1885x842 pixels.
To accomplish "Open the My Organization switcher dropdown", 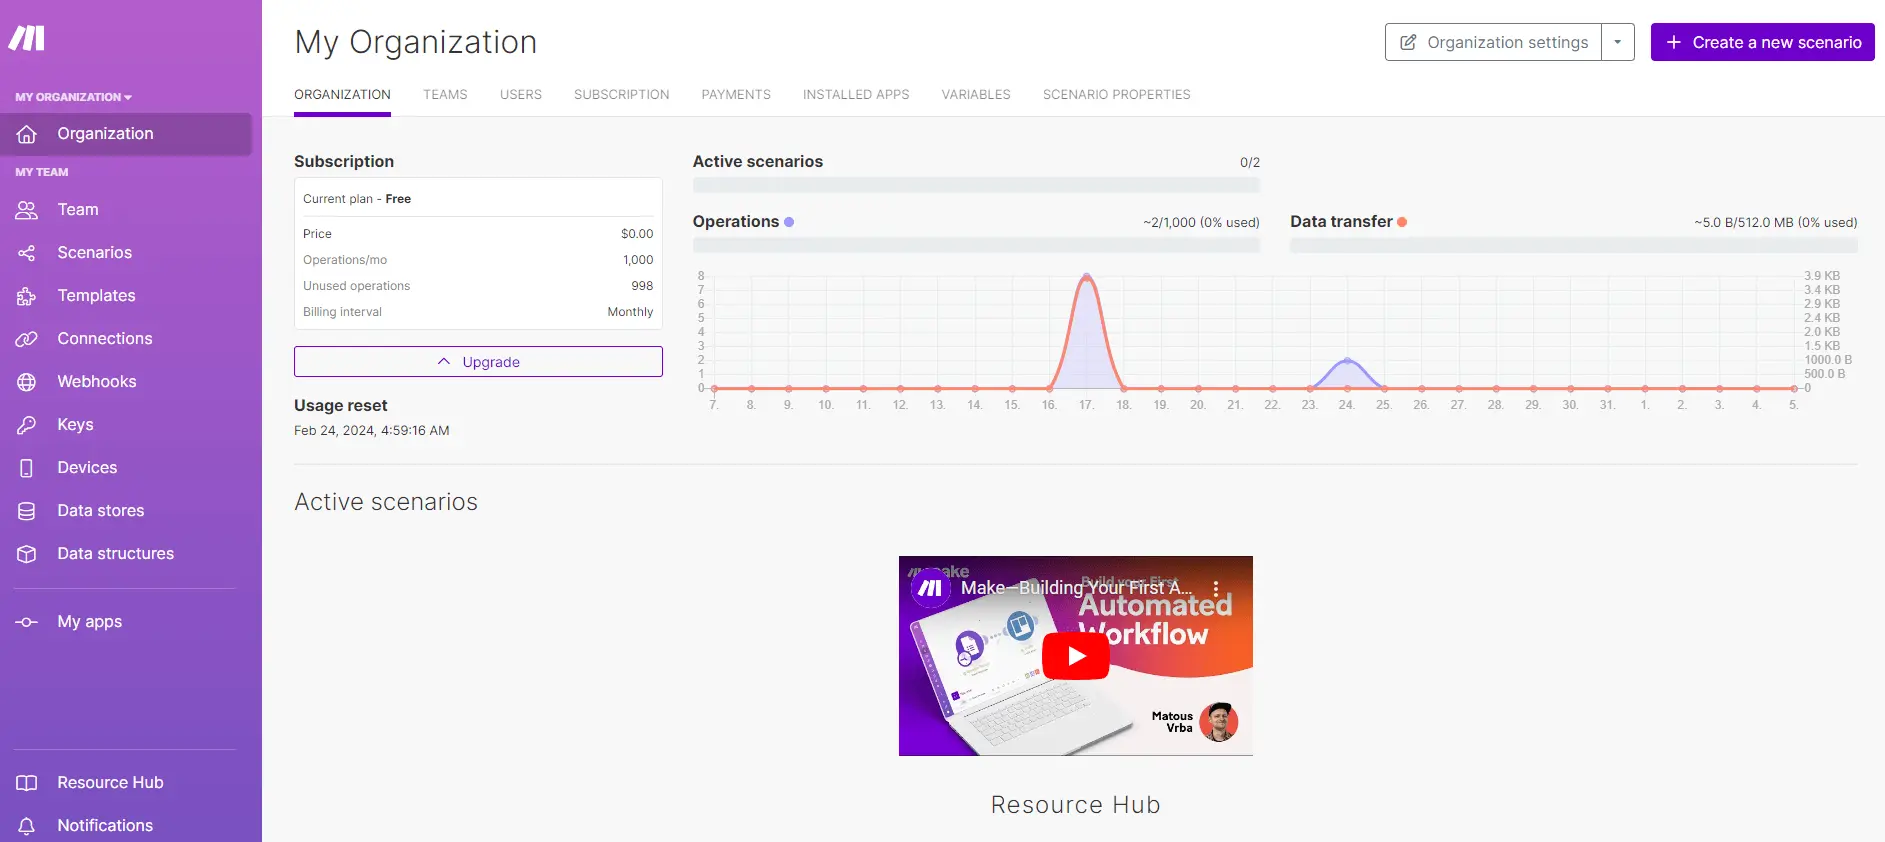I will pyautogui.click(x=74, y=97).
